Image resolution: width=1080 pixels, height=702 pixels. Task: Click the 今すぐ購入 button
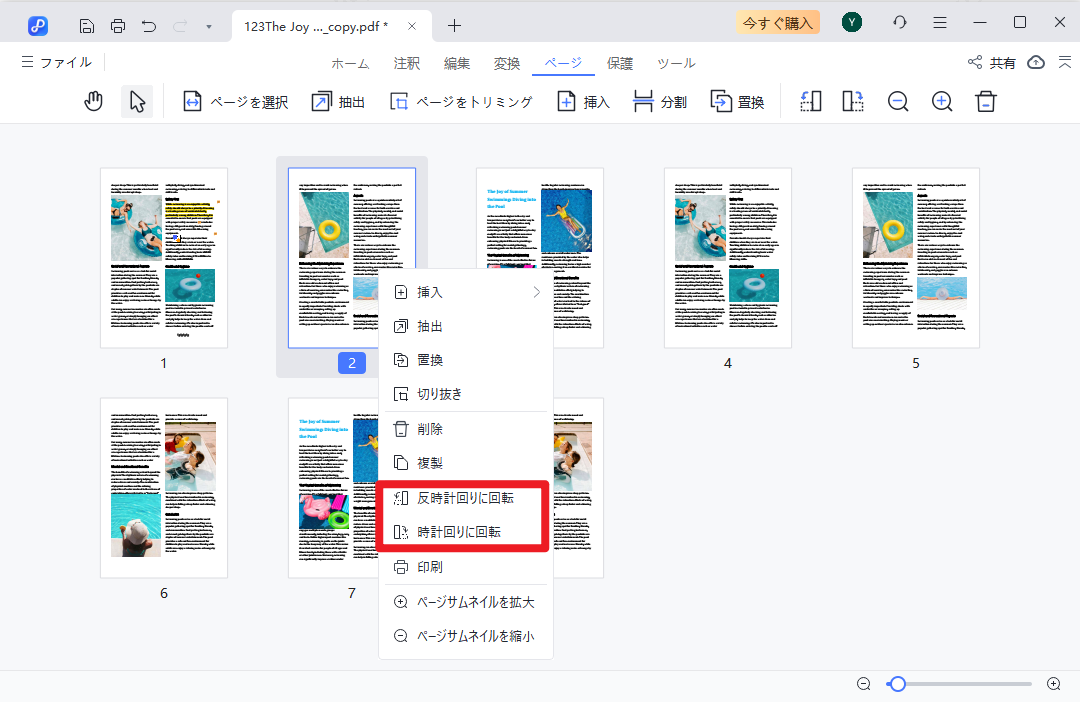pos(777,22)
